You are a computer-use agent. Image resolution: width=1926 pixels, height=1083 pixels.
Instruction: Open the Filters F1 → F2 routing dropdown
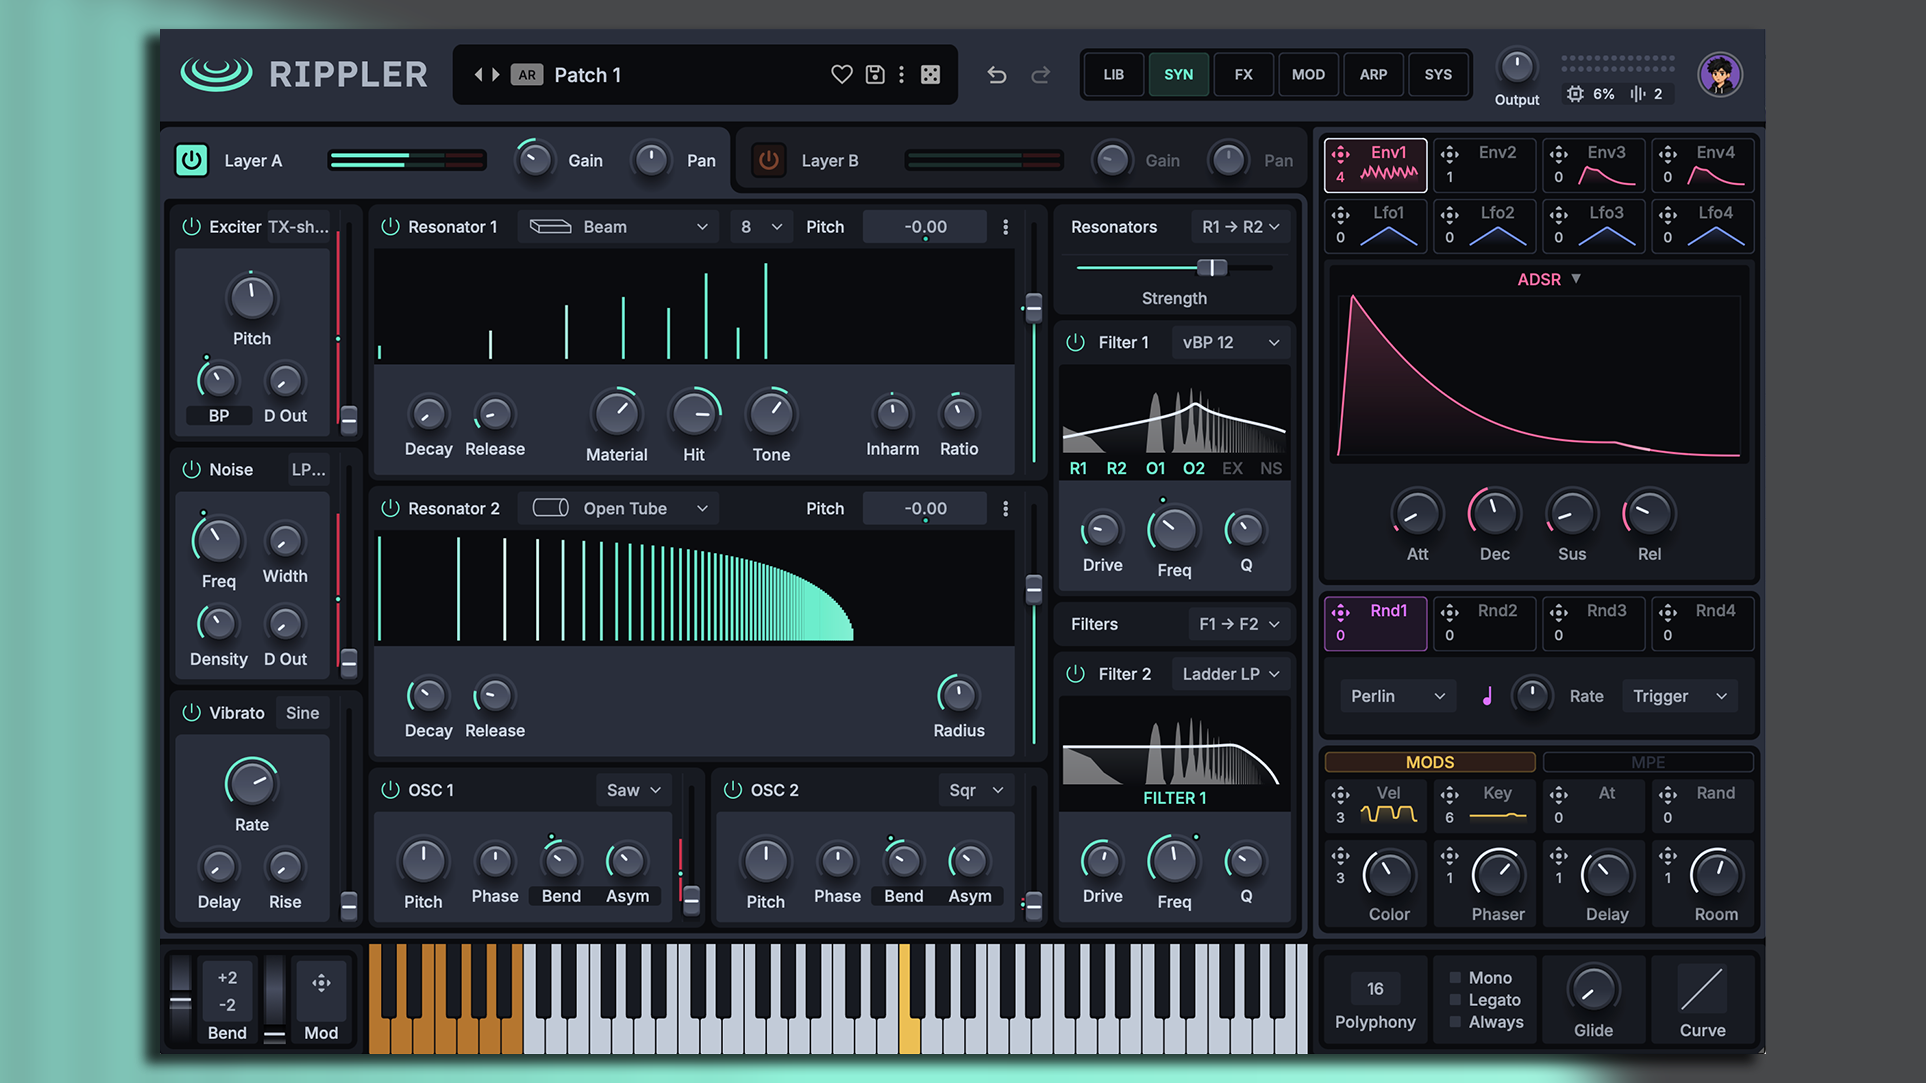(1238, 624)
